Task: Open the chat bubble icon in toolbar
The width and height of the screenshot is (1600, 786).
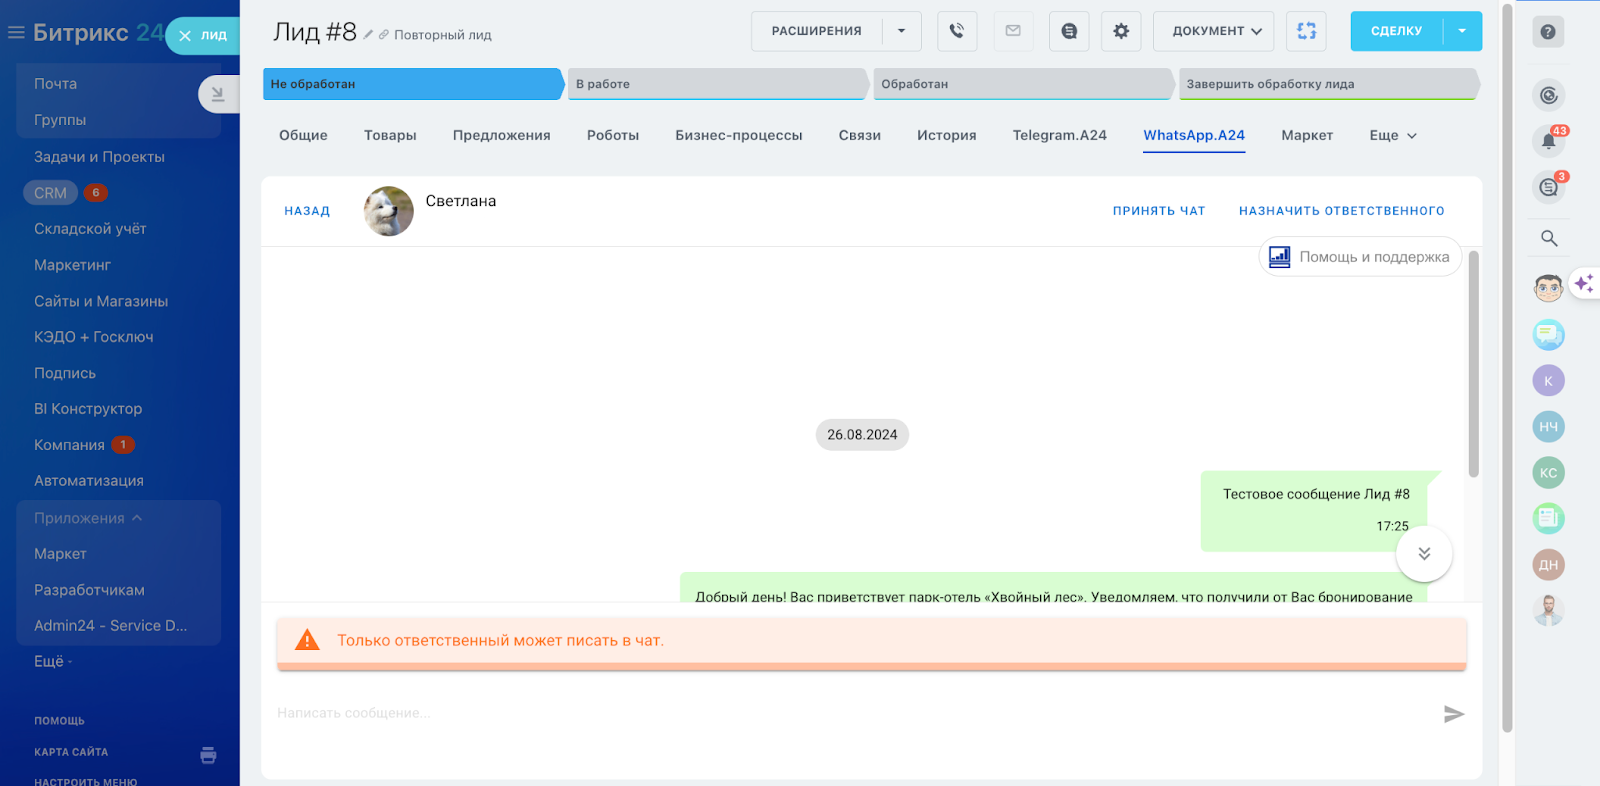Action: click(1069, 31)
